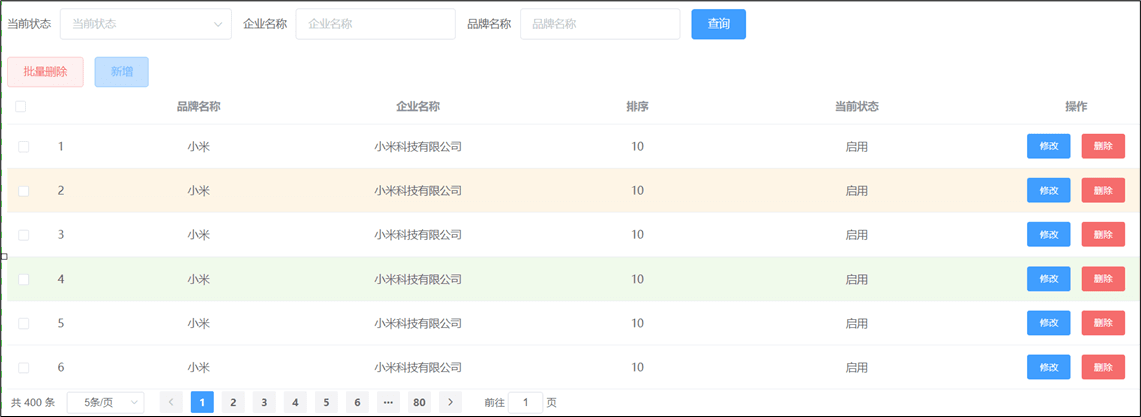
Task: Click the 批量删除 batch delete button
Action: point(45,72)
